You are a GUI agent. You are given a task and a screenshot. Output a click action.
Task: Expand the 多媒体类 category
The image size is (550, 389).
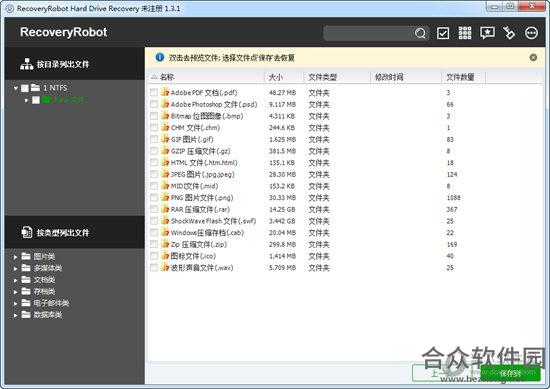click(15, 268)
